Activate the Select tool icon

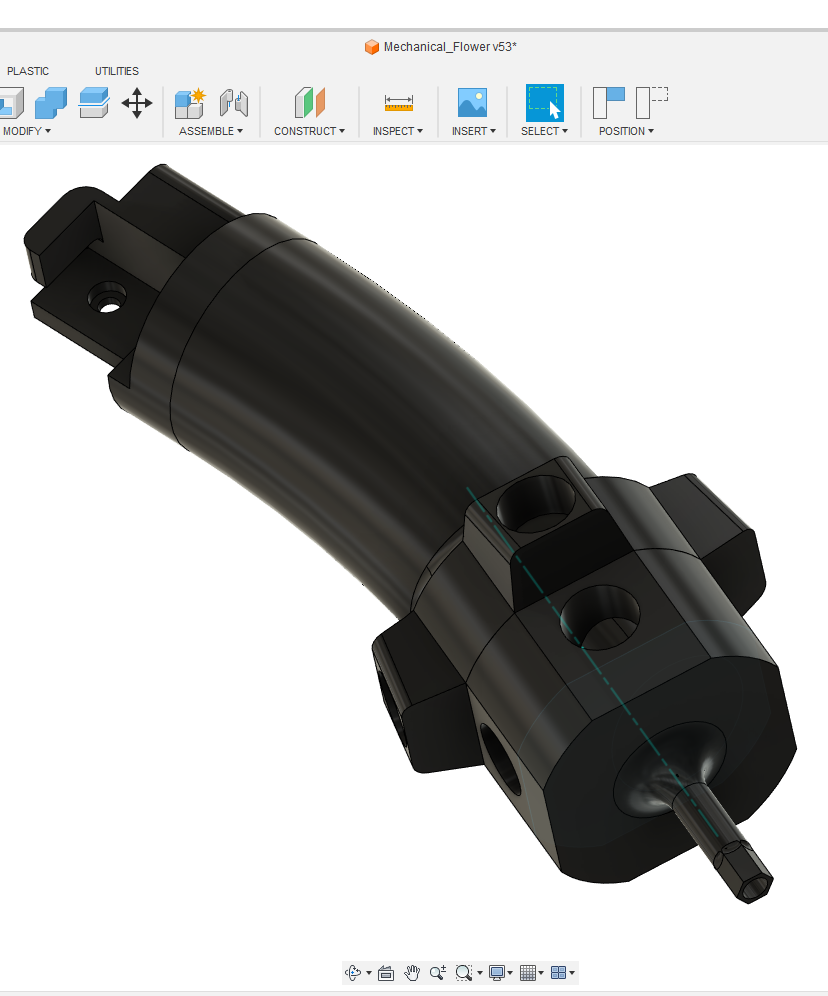(x=545, y=103)
